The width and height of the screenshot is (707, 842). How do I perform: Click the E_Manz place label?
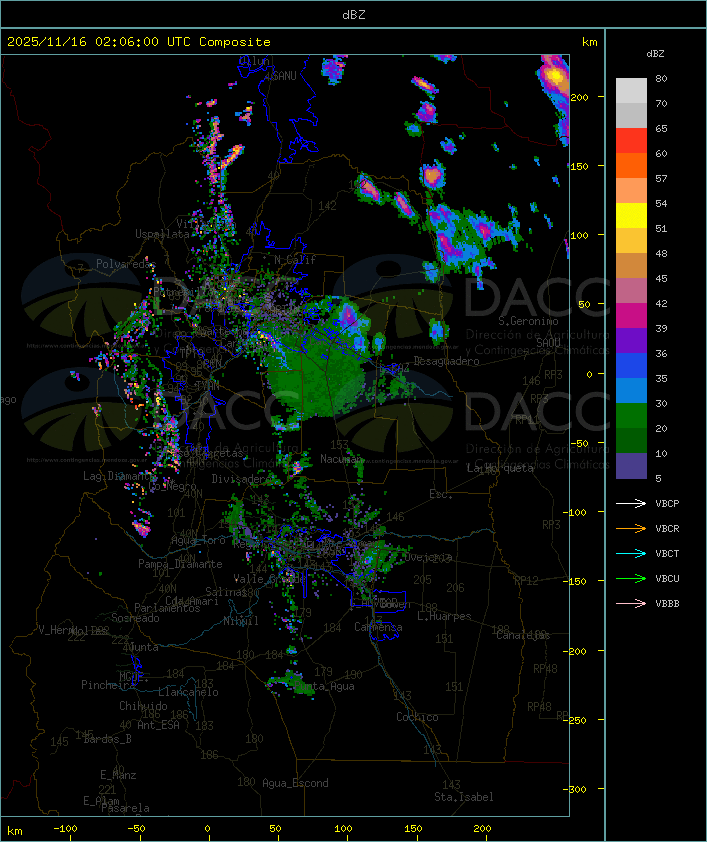(x=118, y=775)
